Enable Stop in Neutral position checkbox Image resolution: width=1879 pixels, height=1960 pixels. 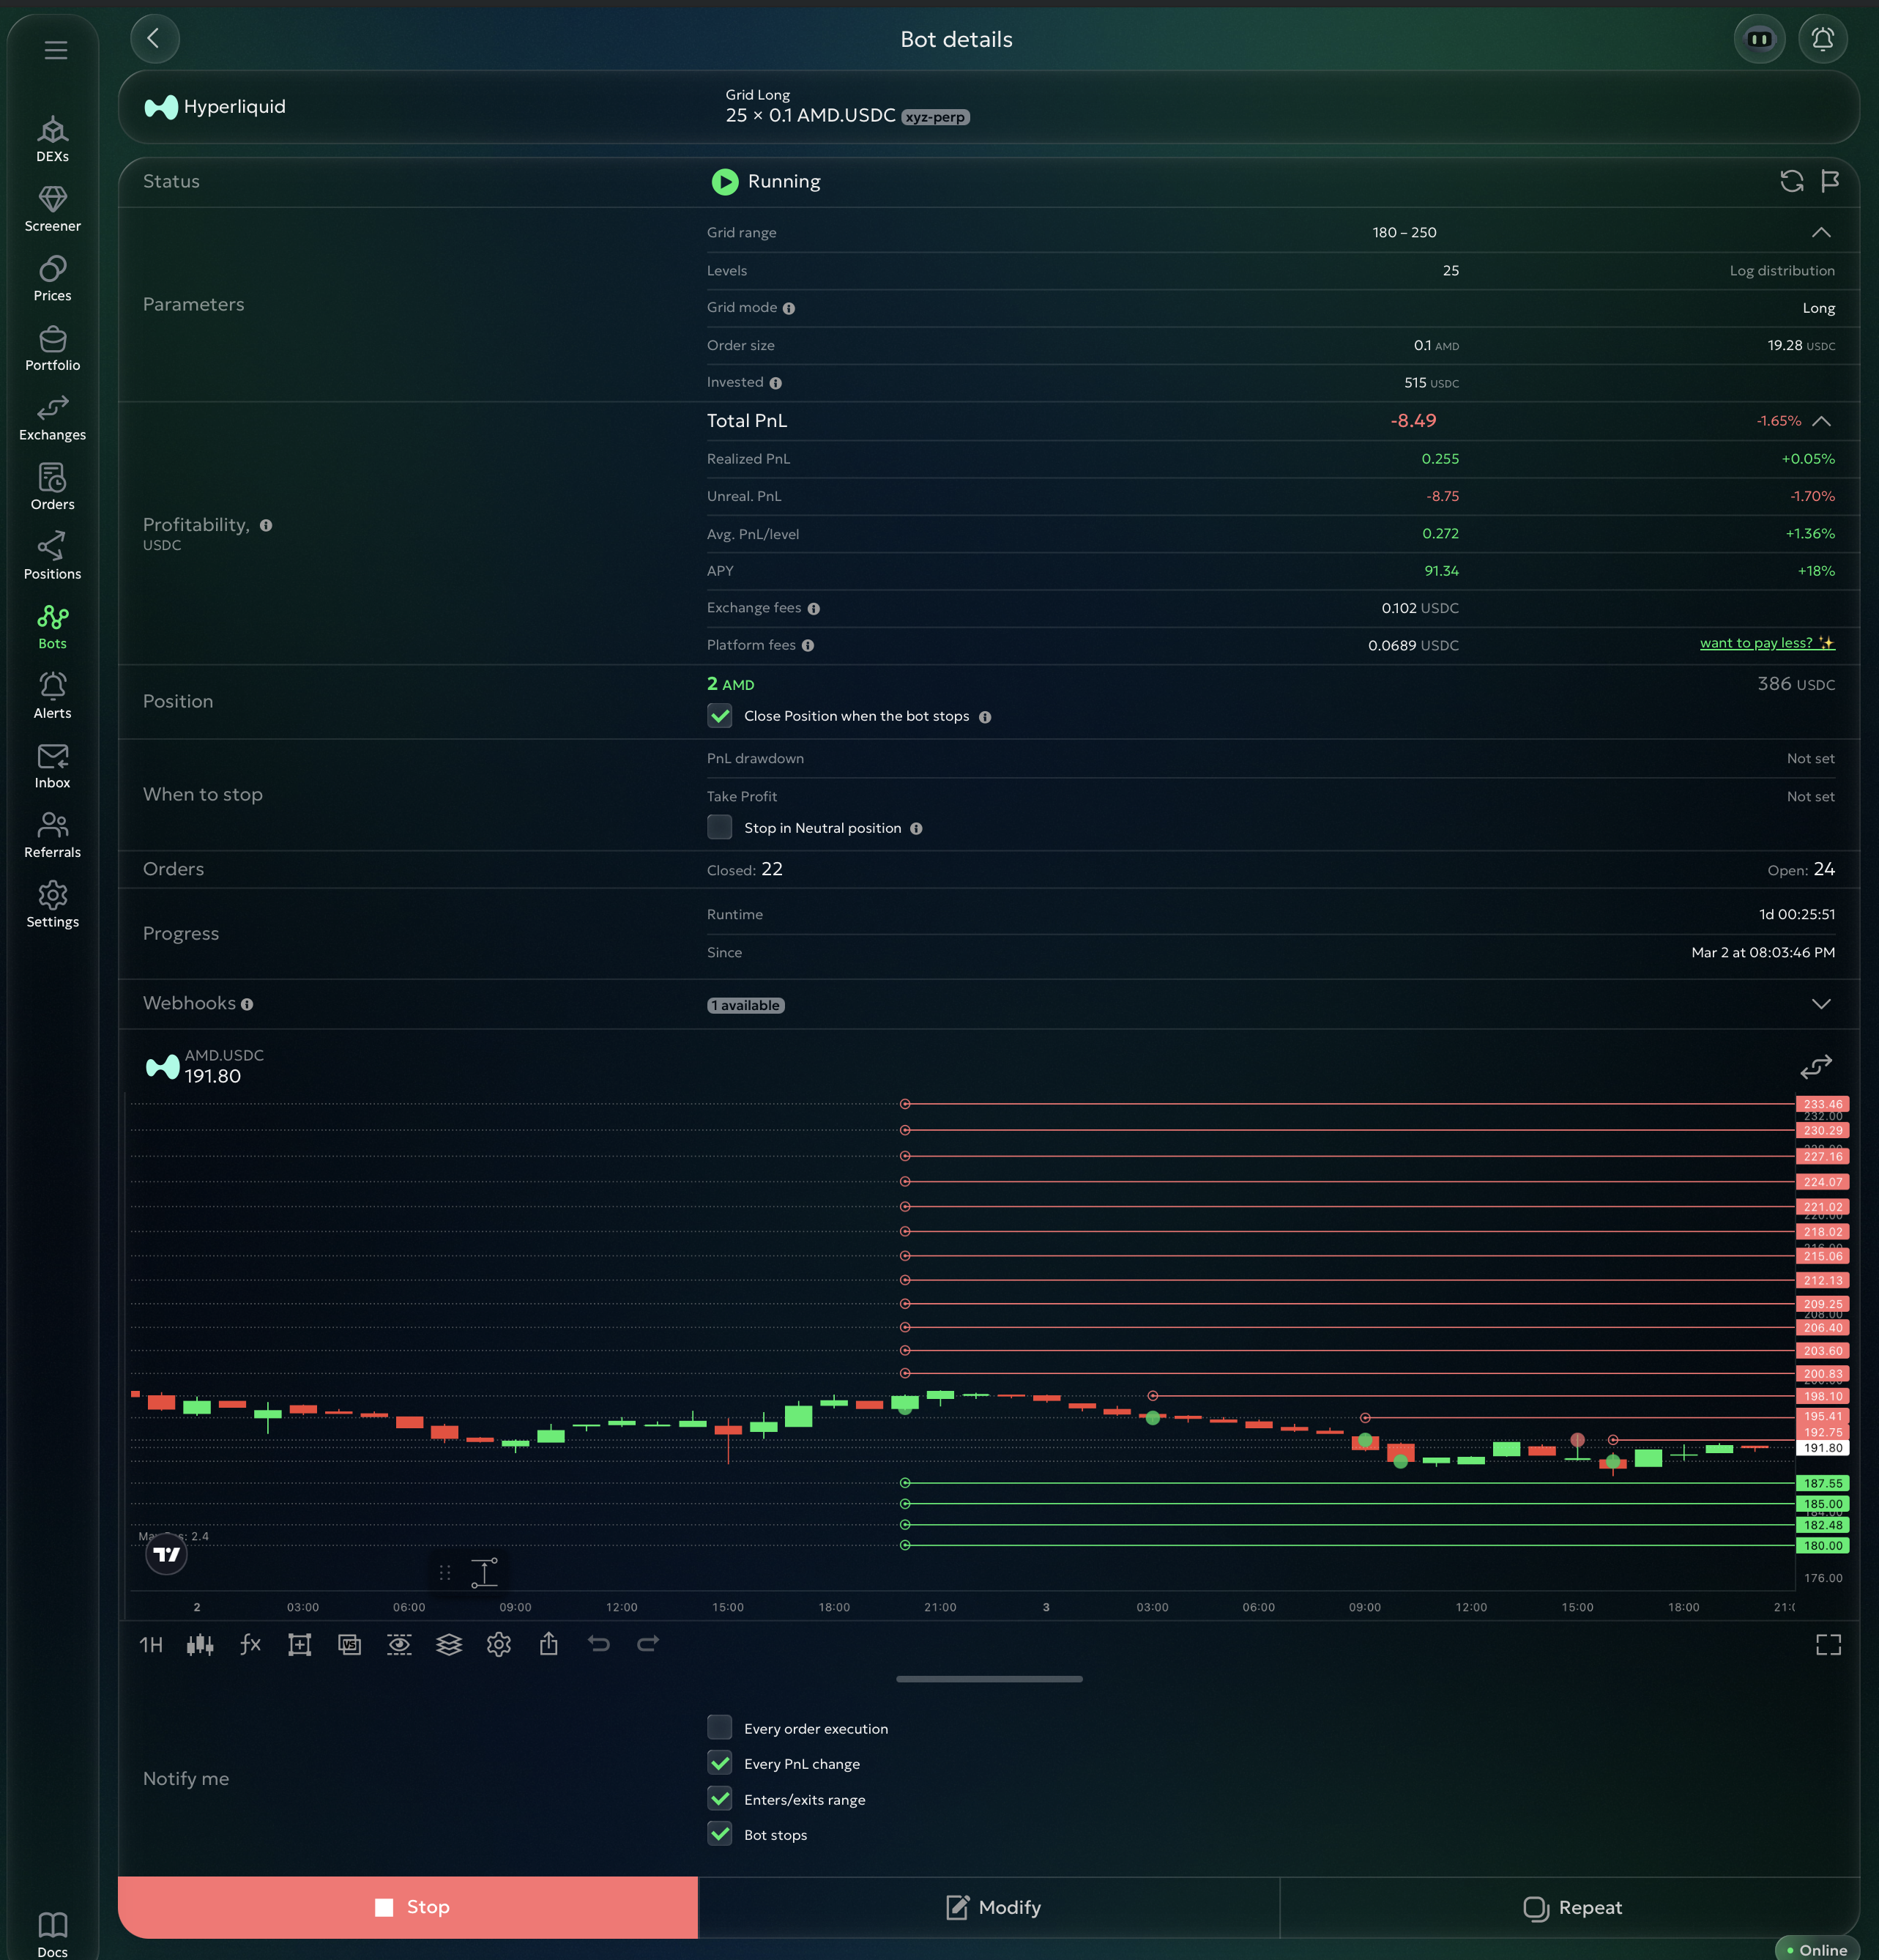click(x=720, y=827)
